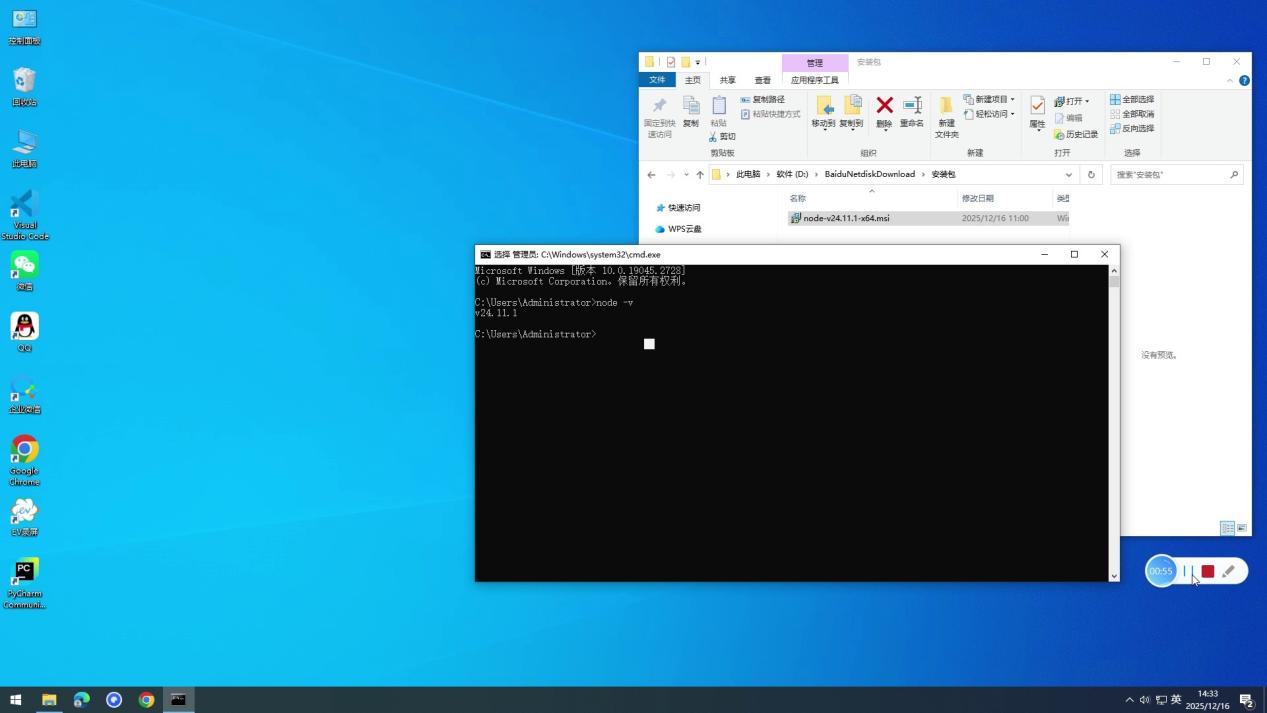
Task: Launch Google Chrome from the taskbar
Action: tap(146, 699)
